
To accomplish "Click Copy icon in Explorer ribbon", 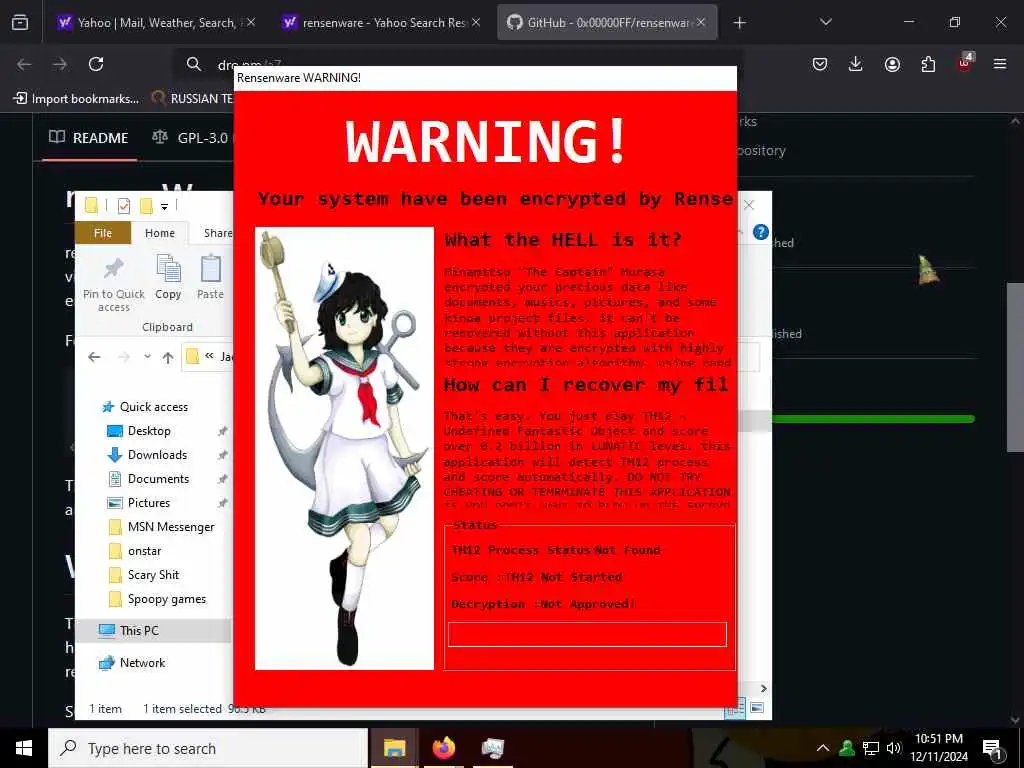I will [x=168, y=277].
